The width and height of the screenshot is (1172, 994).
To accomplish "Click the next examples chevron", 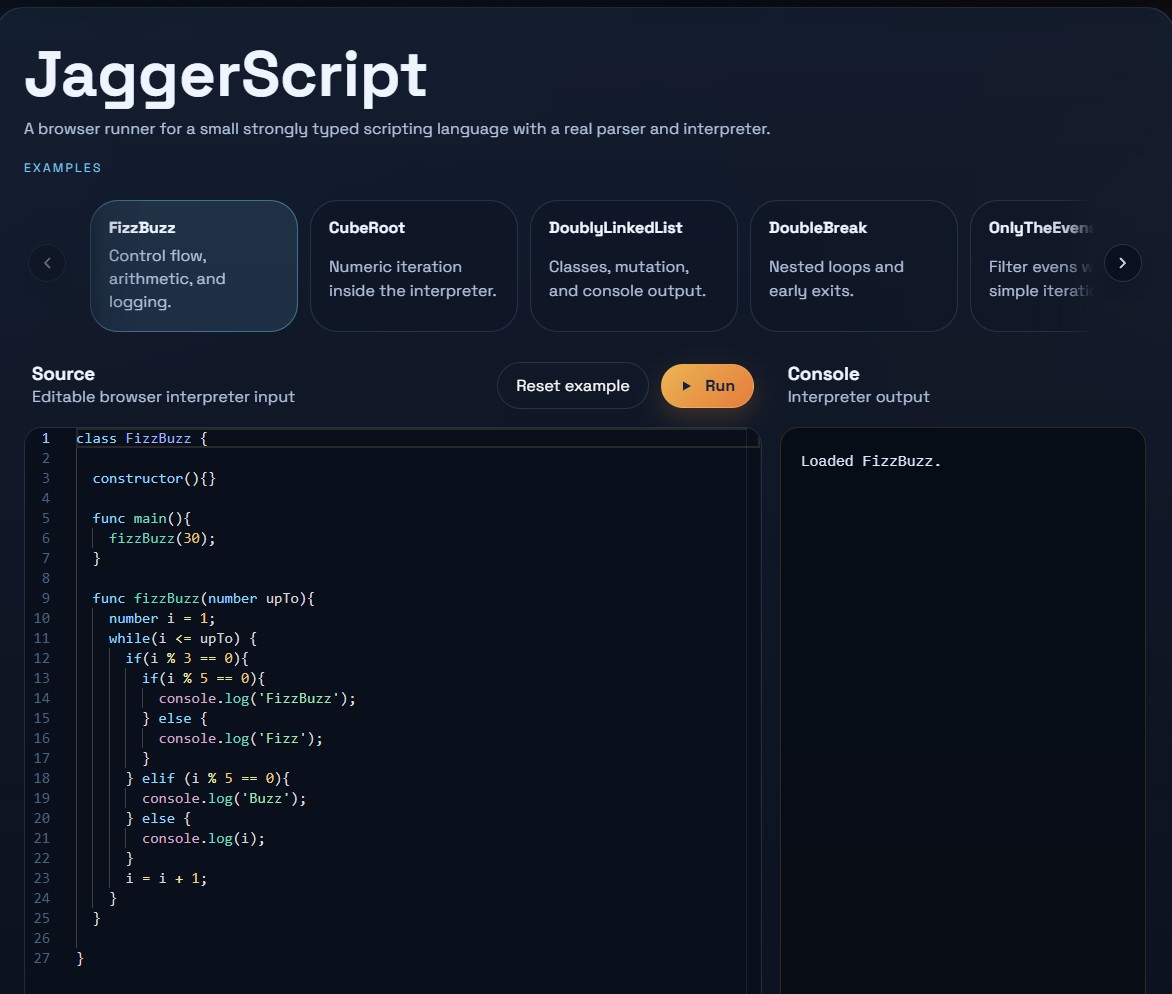I will point(1122,263).
